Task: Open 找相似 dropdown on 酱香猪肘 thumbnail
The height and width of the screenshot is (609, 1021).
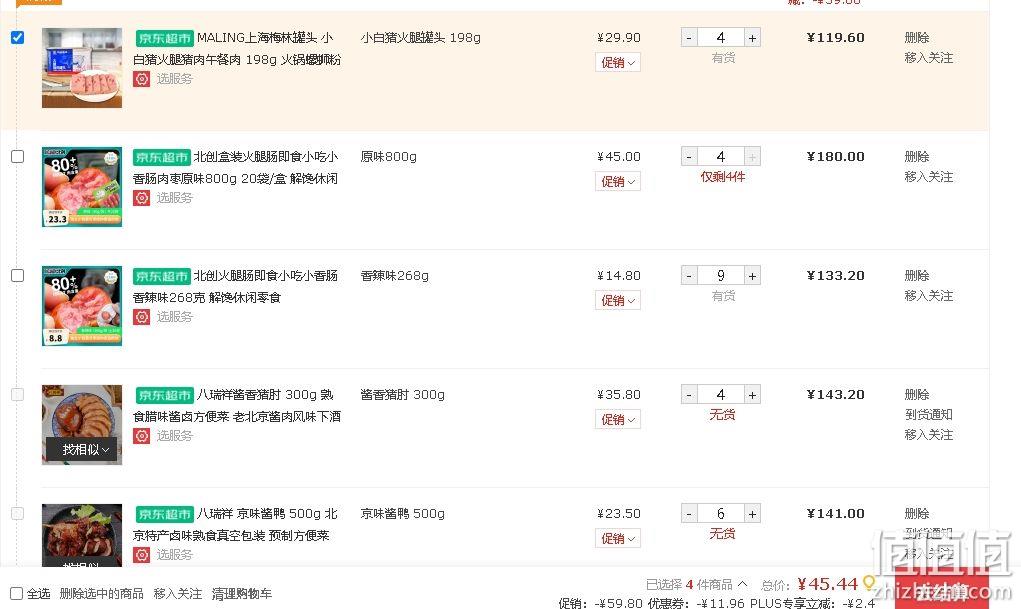Action: click(x=81, y=449)
